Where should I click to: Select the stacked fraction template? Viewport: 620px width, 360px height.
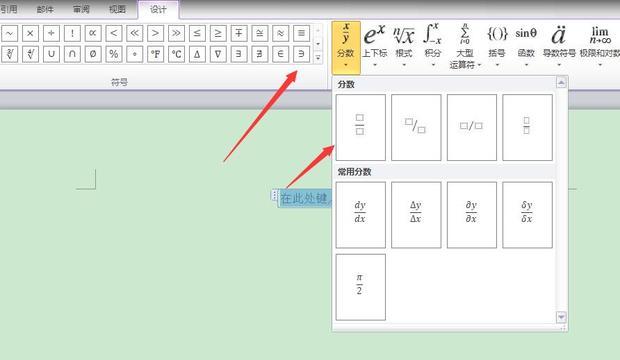(x=360, y=127)
